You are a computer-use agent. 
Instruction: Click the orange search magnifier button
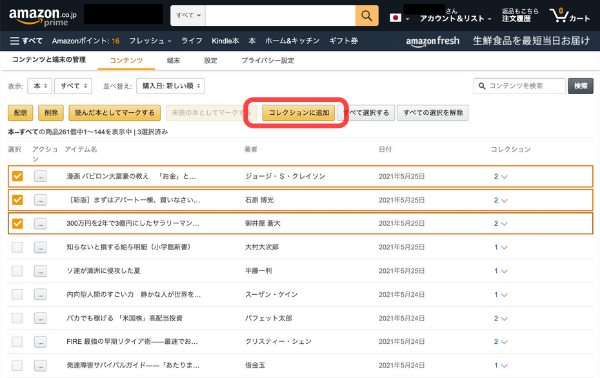tap(367, 16)
